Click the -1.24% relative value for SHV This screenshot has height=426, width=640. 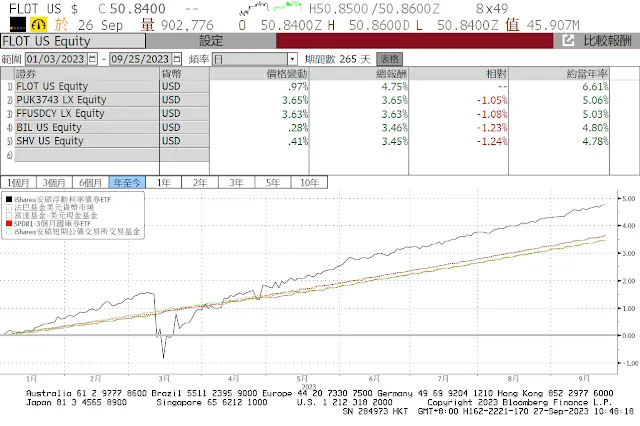[x=491, y=141]
